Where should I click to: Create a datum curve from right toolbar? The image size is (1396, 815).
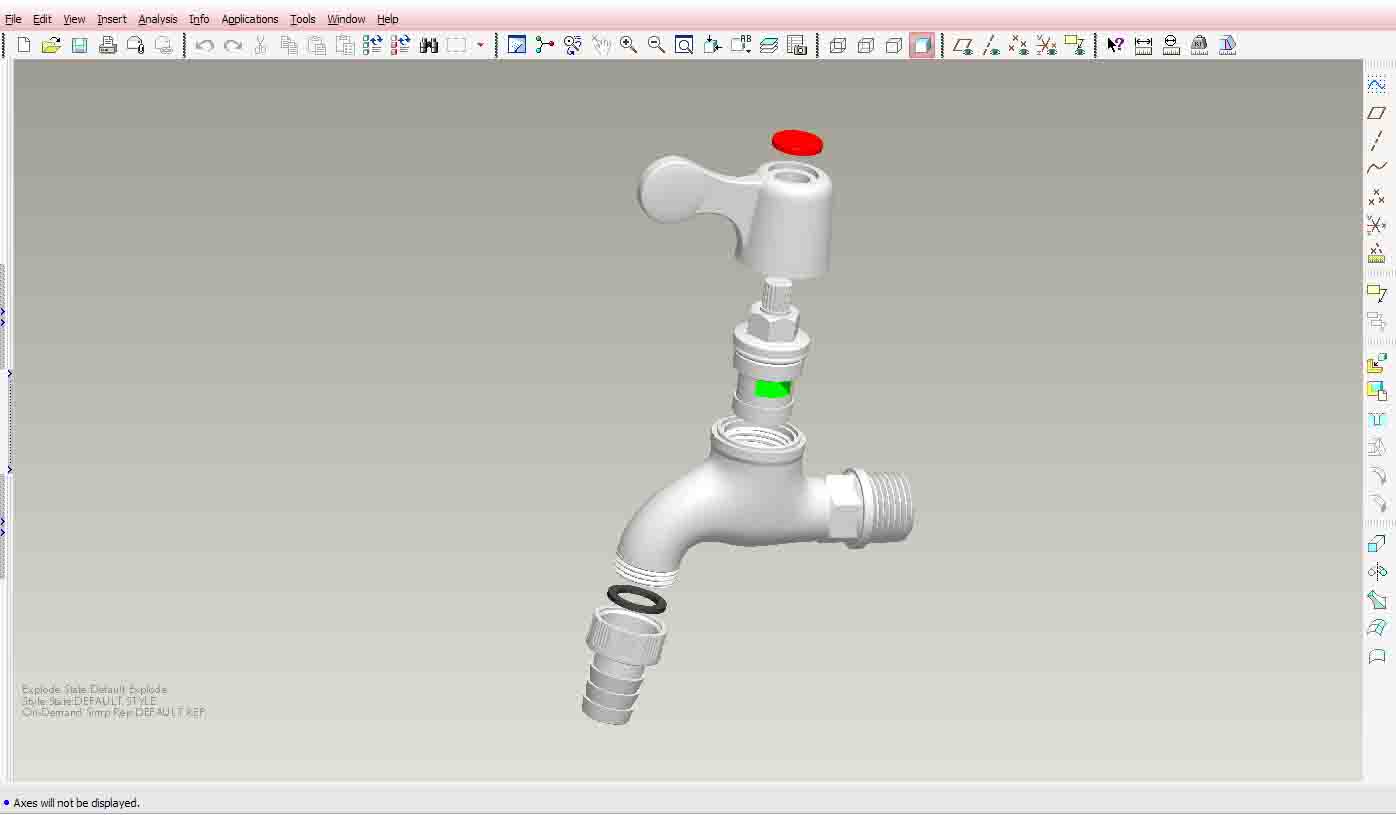click(x=1377, y=169)
